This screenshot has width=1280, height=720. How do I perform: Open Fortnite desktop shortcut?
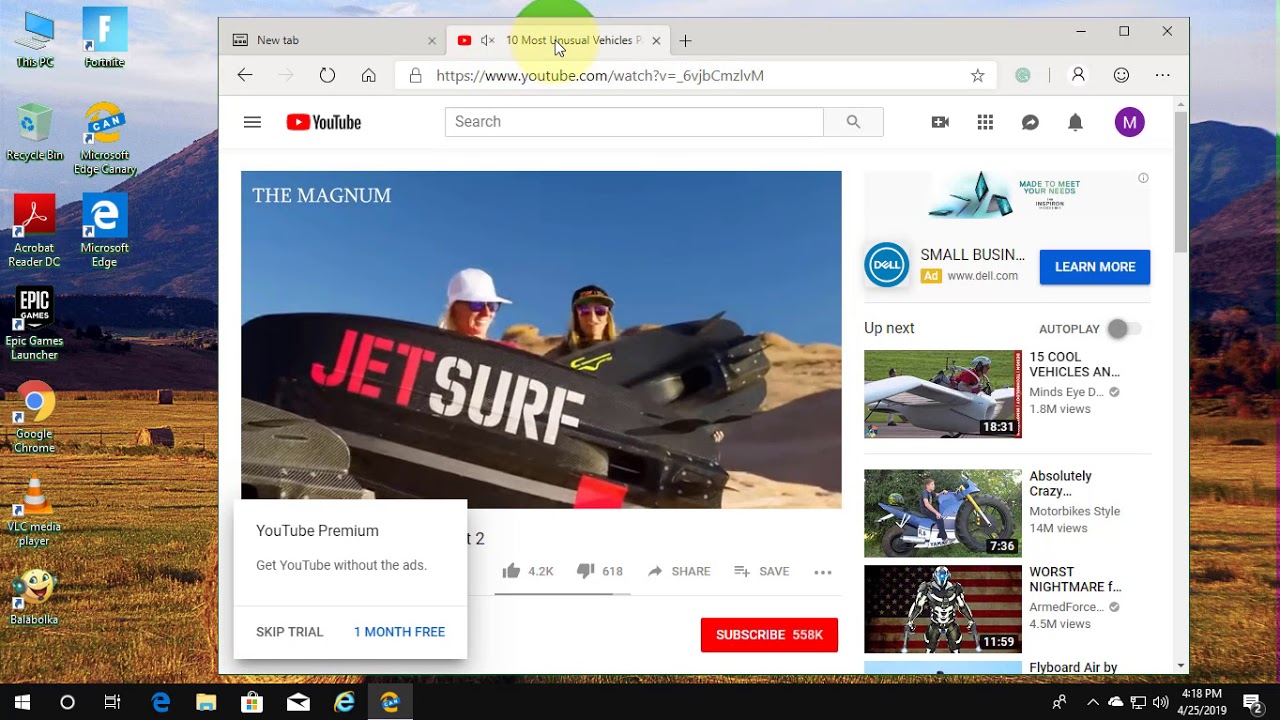[x=104, y=38]
